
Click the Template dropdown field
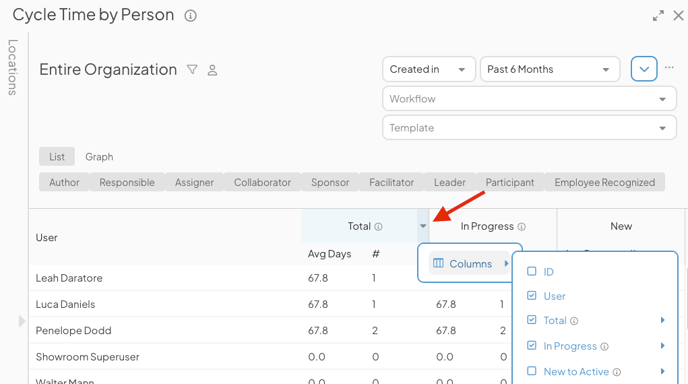(529, 128)
